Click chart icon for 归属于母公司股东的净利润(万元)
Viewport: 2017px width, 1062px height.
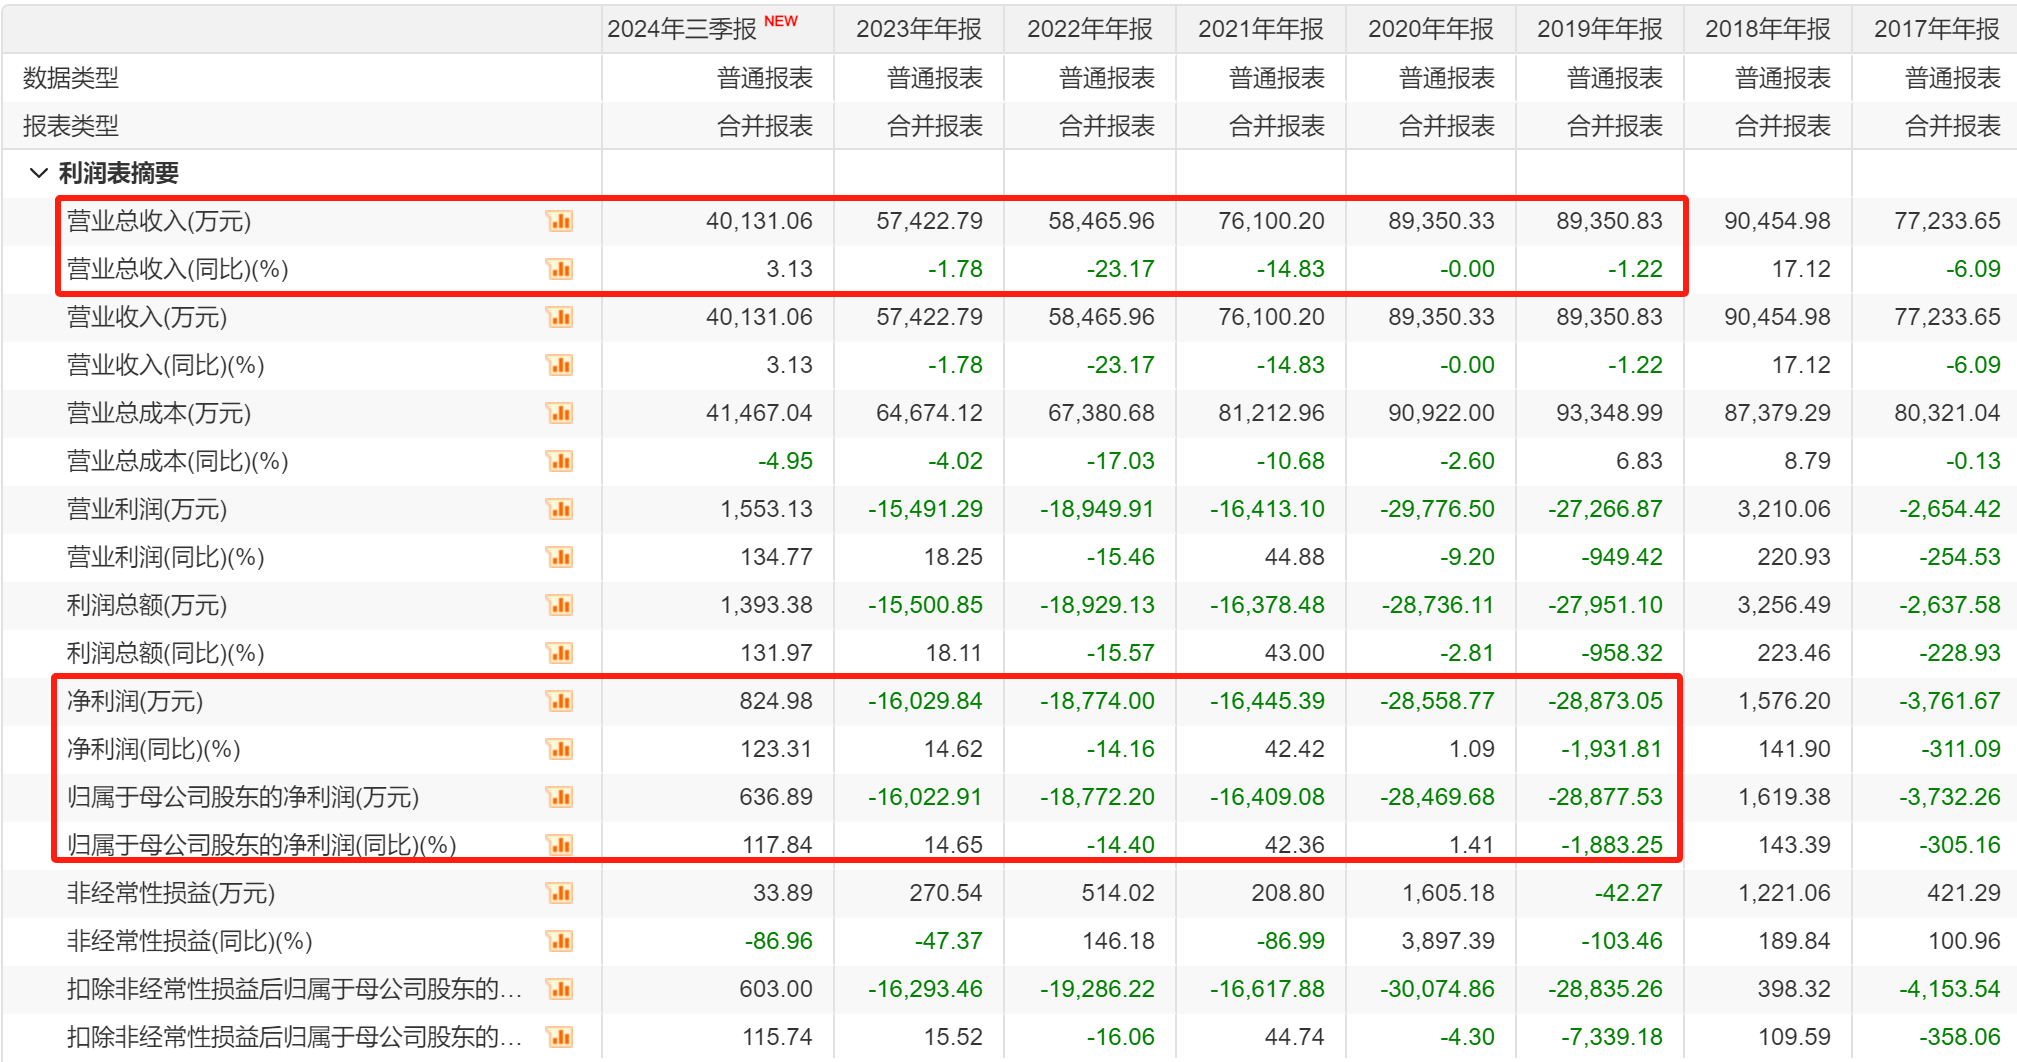559,797
